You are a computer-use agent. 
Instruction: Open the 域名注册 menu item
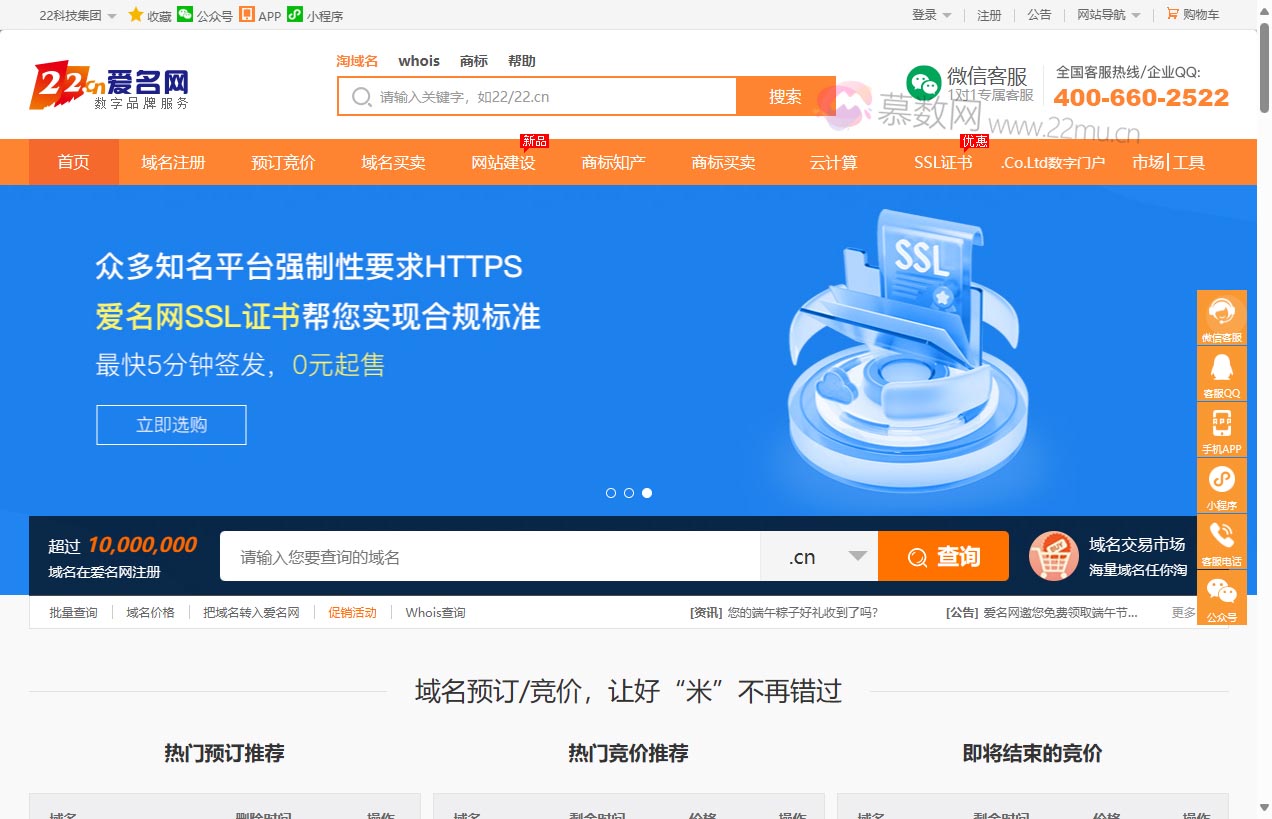coord(173,161)
